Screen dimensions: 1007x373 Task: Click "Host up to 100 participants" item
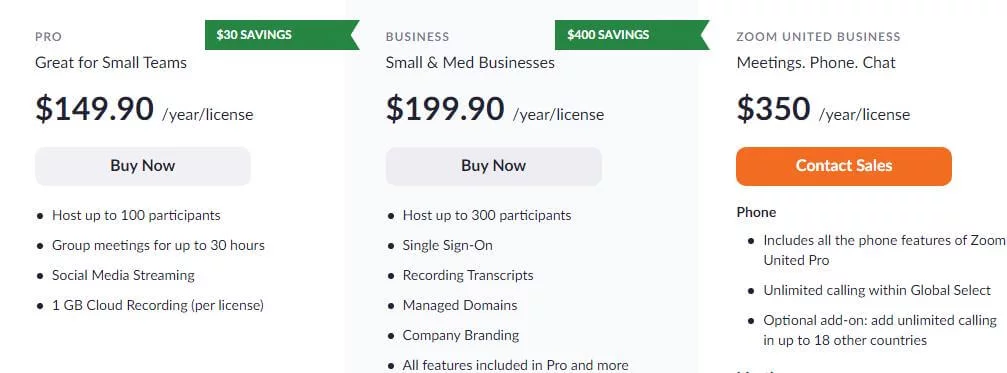tap(136, 215)
